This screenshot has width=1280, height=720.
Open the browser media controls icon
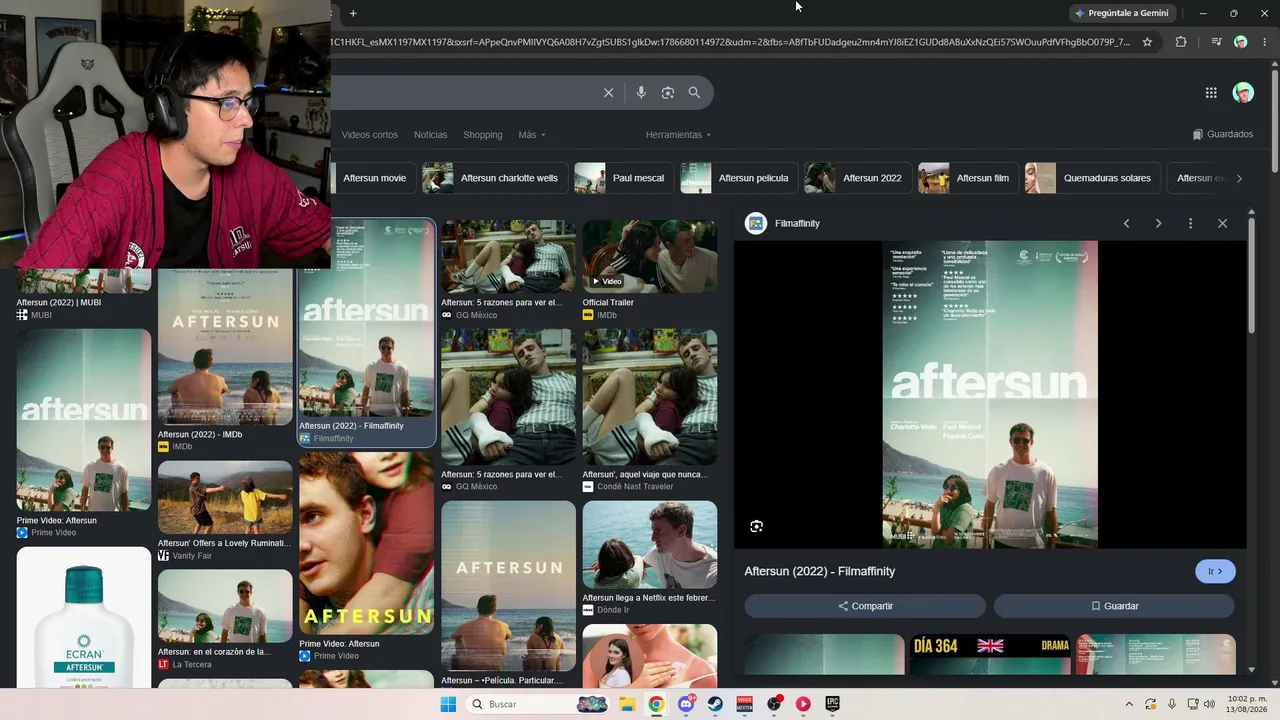point(1216,42)
